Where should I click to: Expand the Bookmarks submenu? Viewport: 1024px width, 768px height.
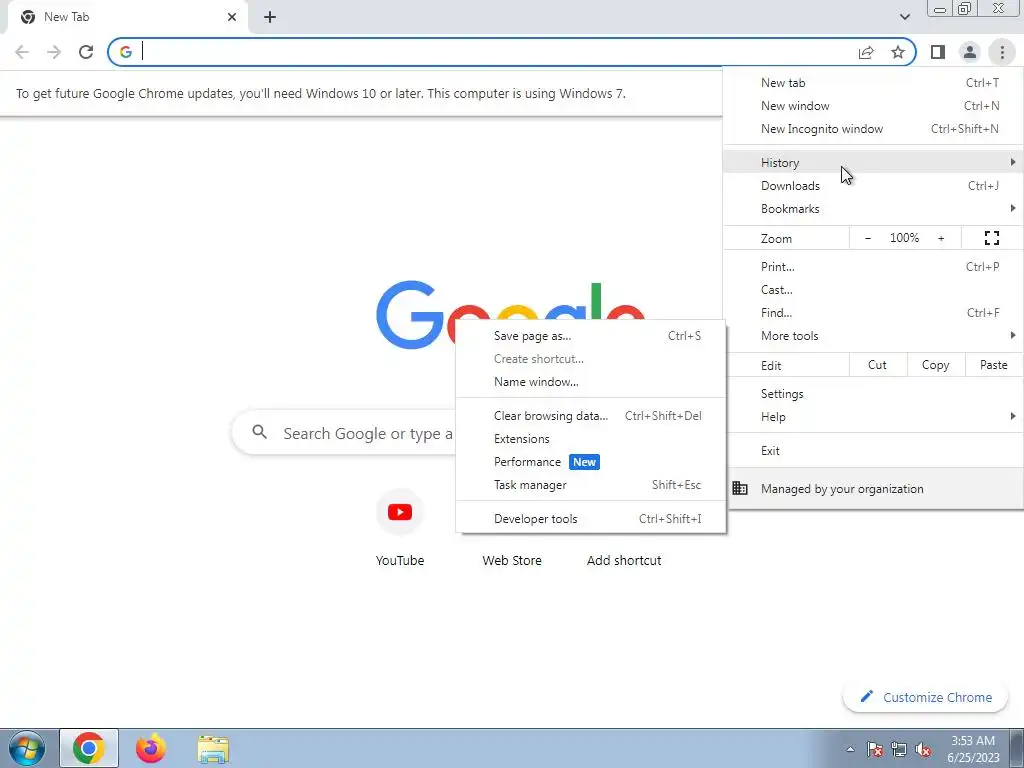tap(873, 208)
